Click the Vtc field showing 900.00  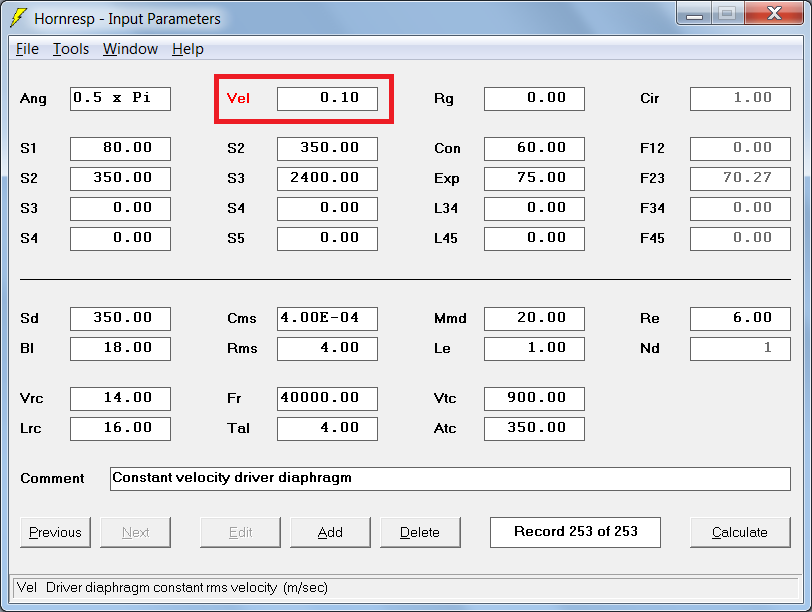point(534,399)
